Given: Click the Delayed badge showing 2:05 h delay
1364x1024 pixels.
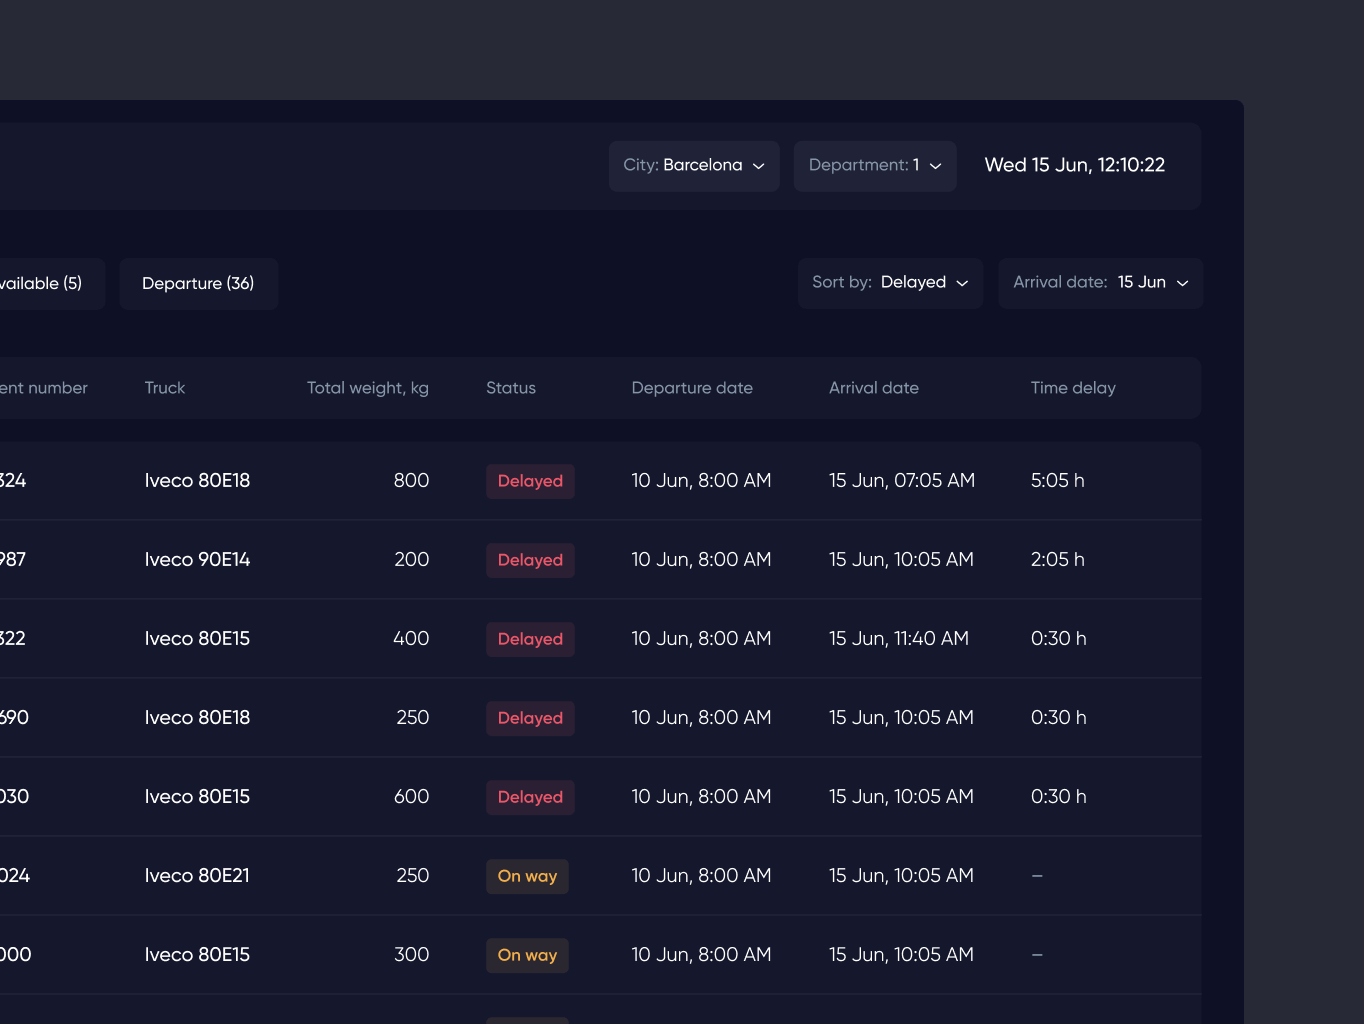Looking at the screenshot, I should pyautogui.click(x=529, y=559).
